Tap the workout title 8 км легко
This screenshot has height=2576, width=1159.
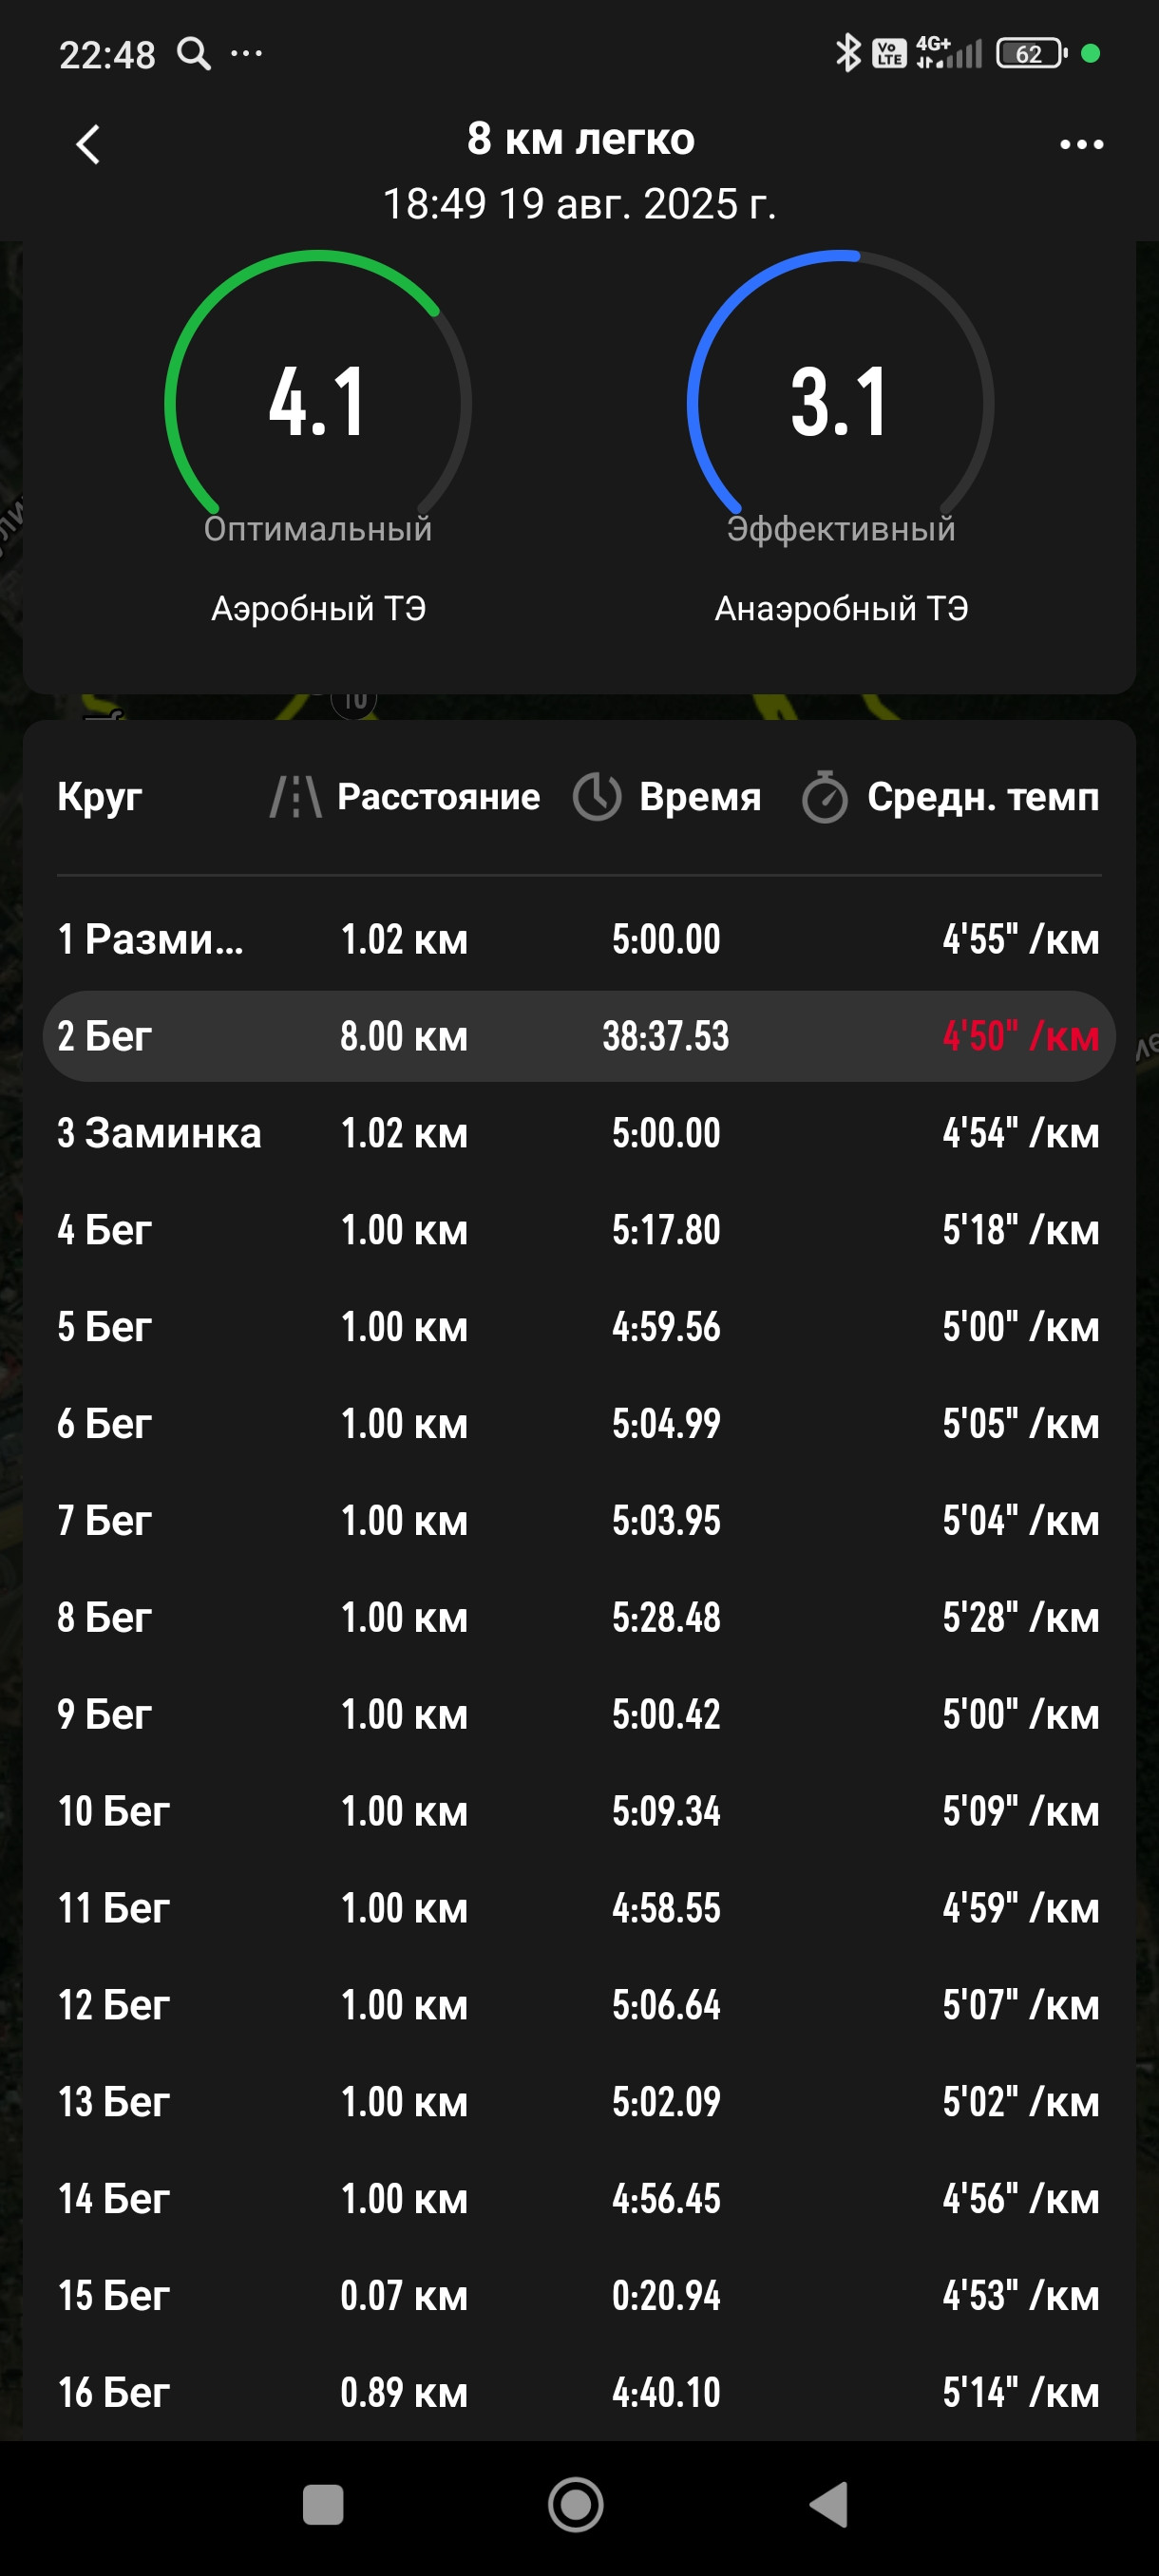click(580, 139)
